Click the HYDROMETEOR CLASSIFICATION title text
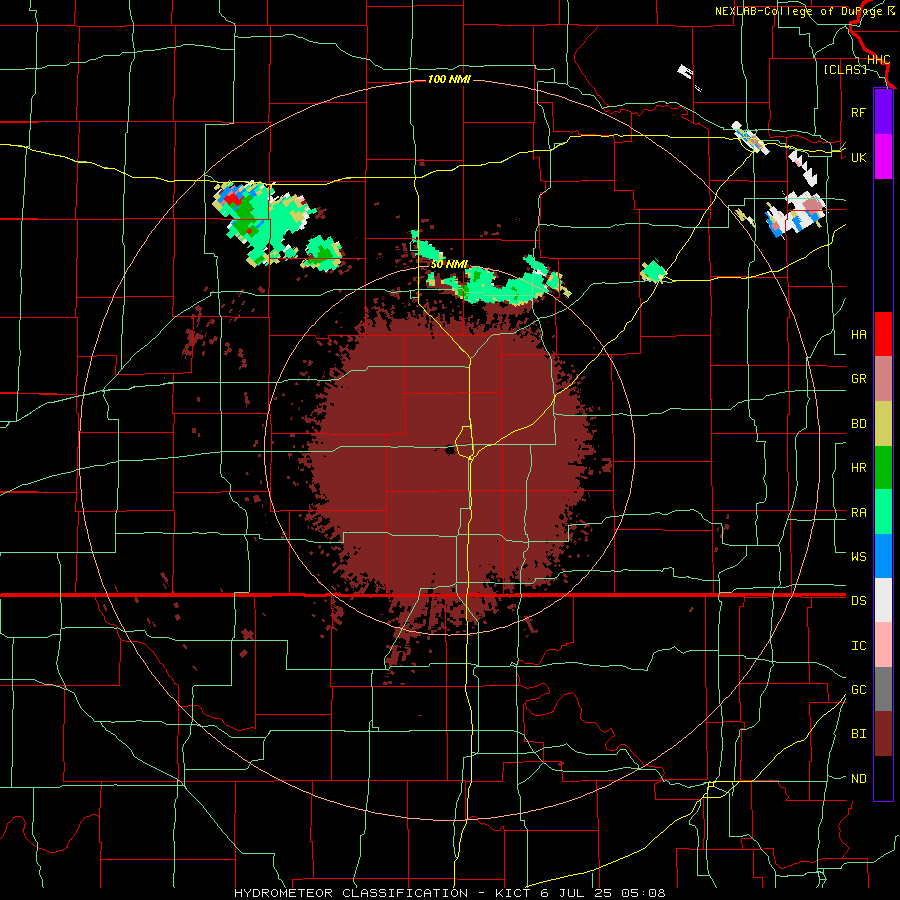The width and height of the screenshot is (900, 900). pyautogui.click(x=351, y=893)
